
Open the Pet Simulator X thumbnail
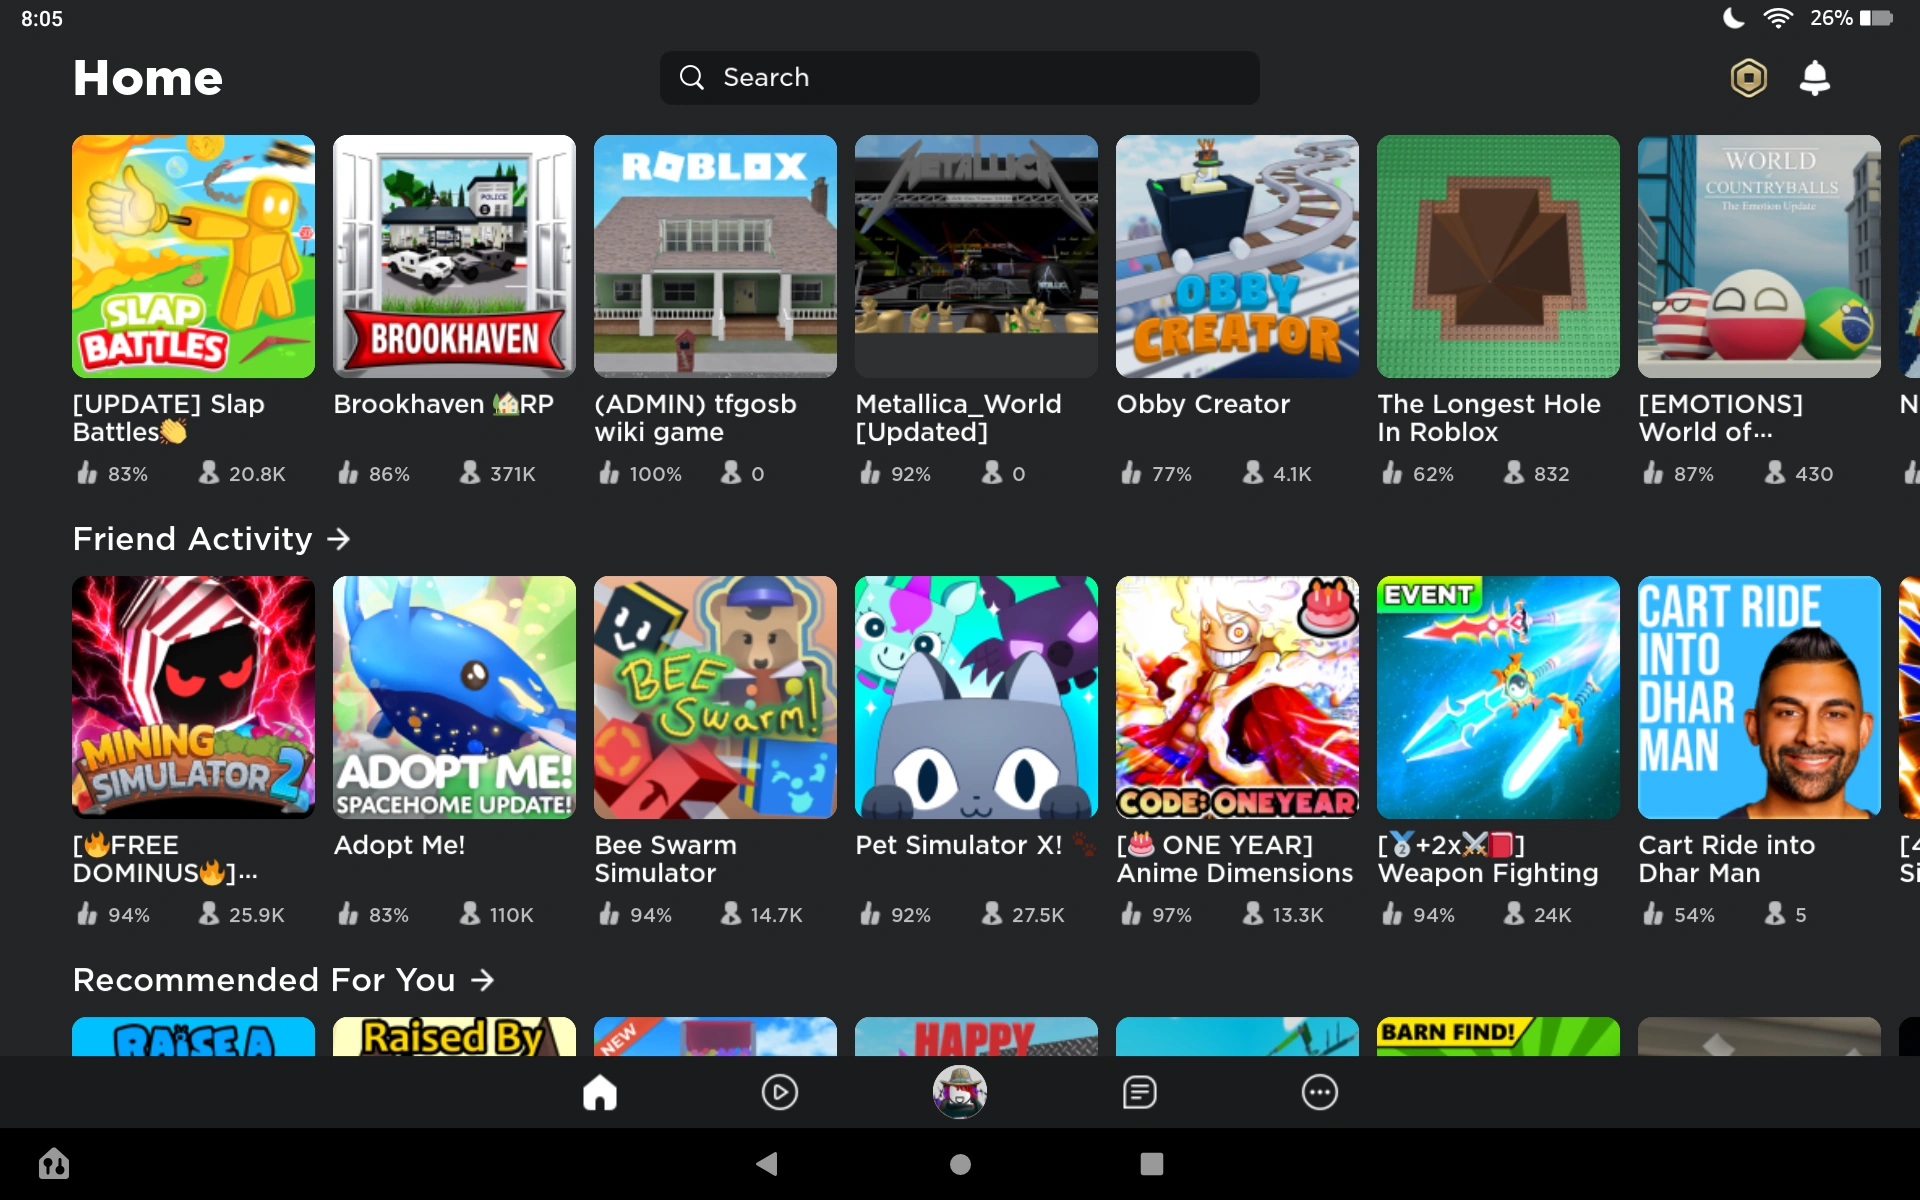976,697
